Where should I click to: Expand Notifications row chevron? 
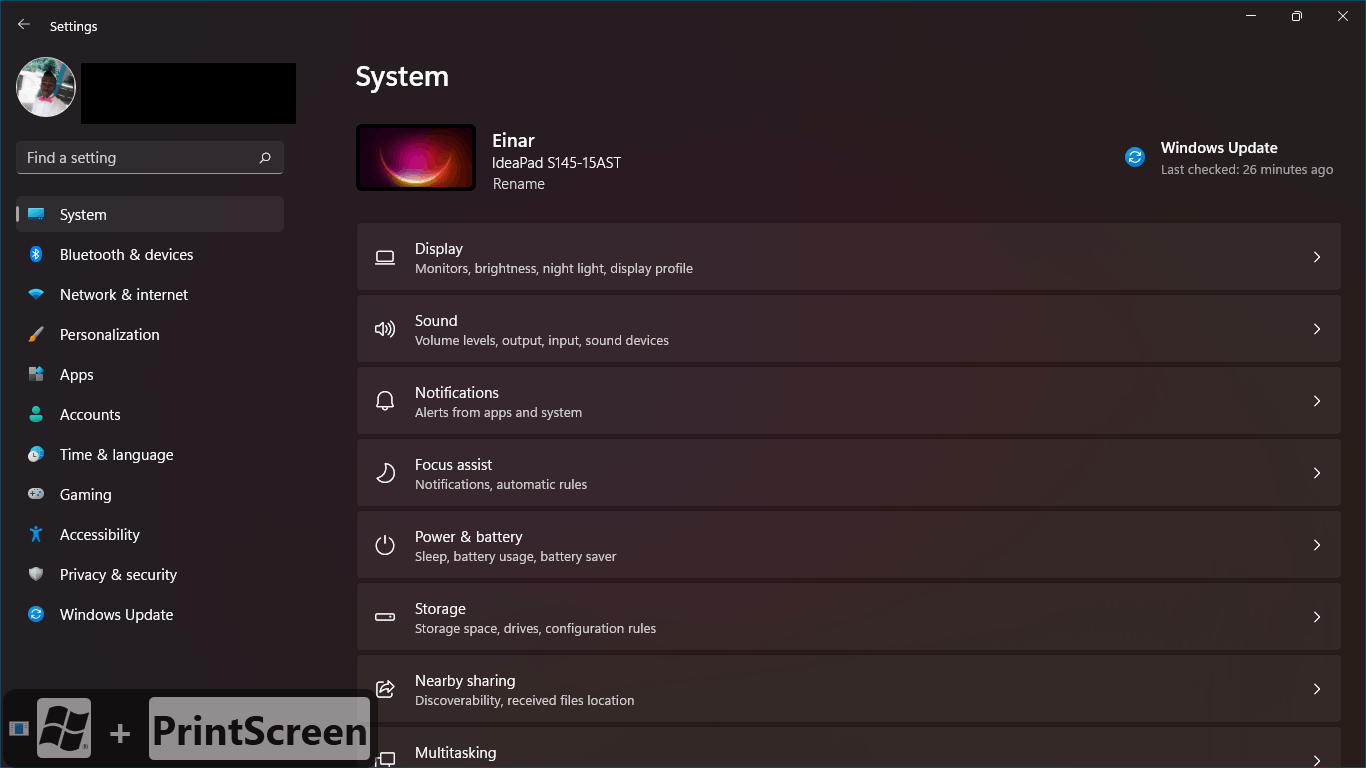1317,401
